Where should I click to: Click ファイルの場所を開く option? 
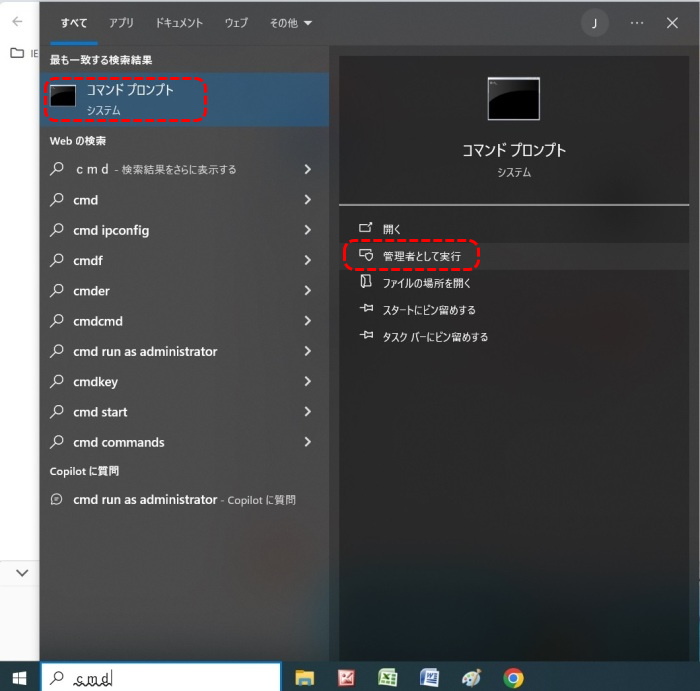pyautogui.click(x=427, y=283)
